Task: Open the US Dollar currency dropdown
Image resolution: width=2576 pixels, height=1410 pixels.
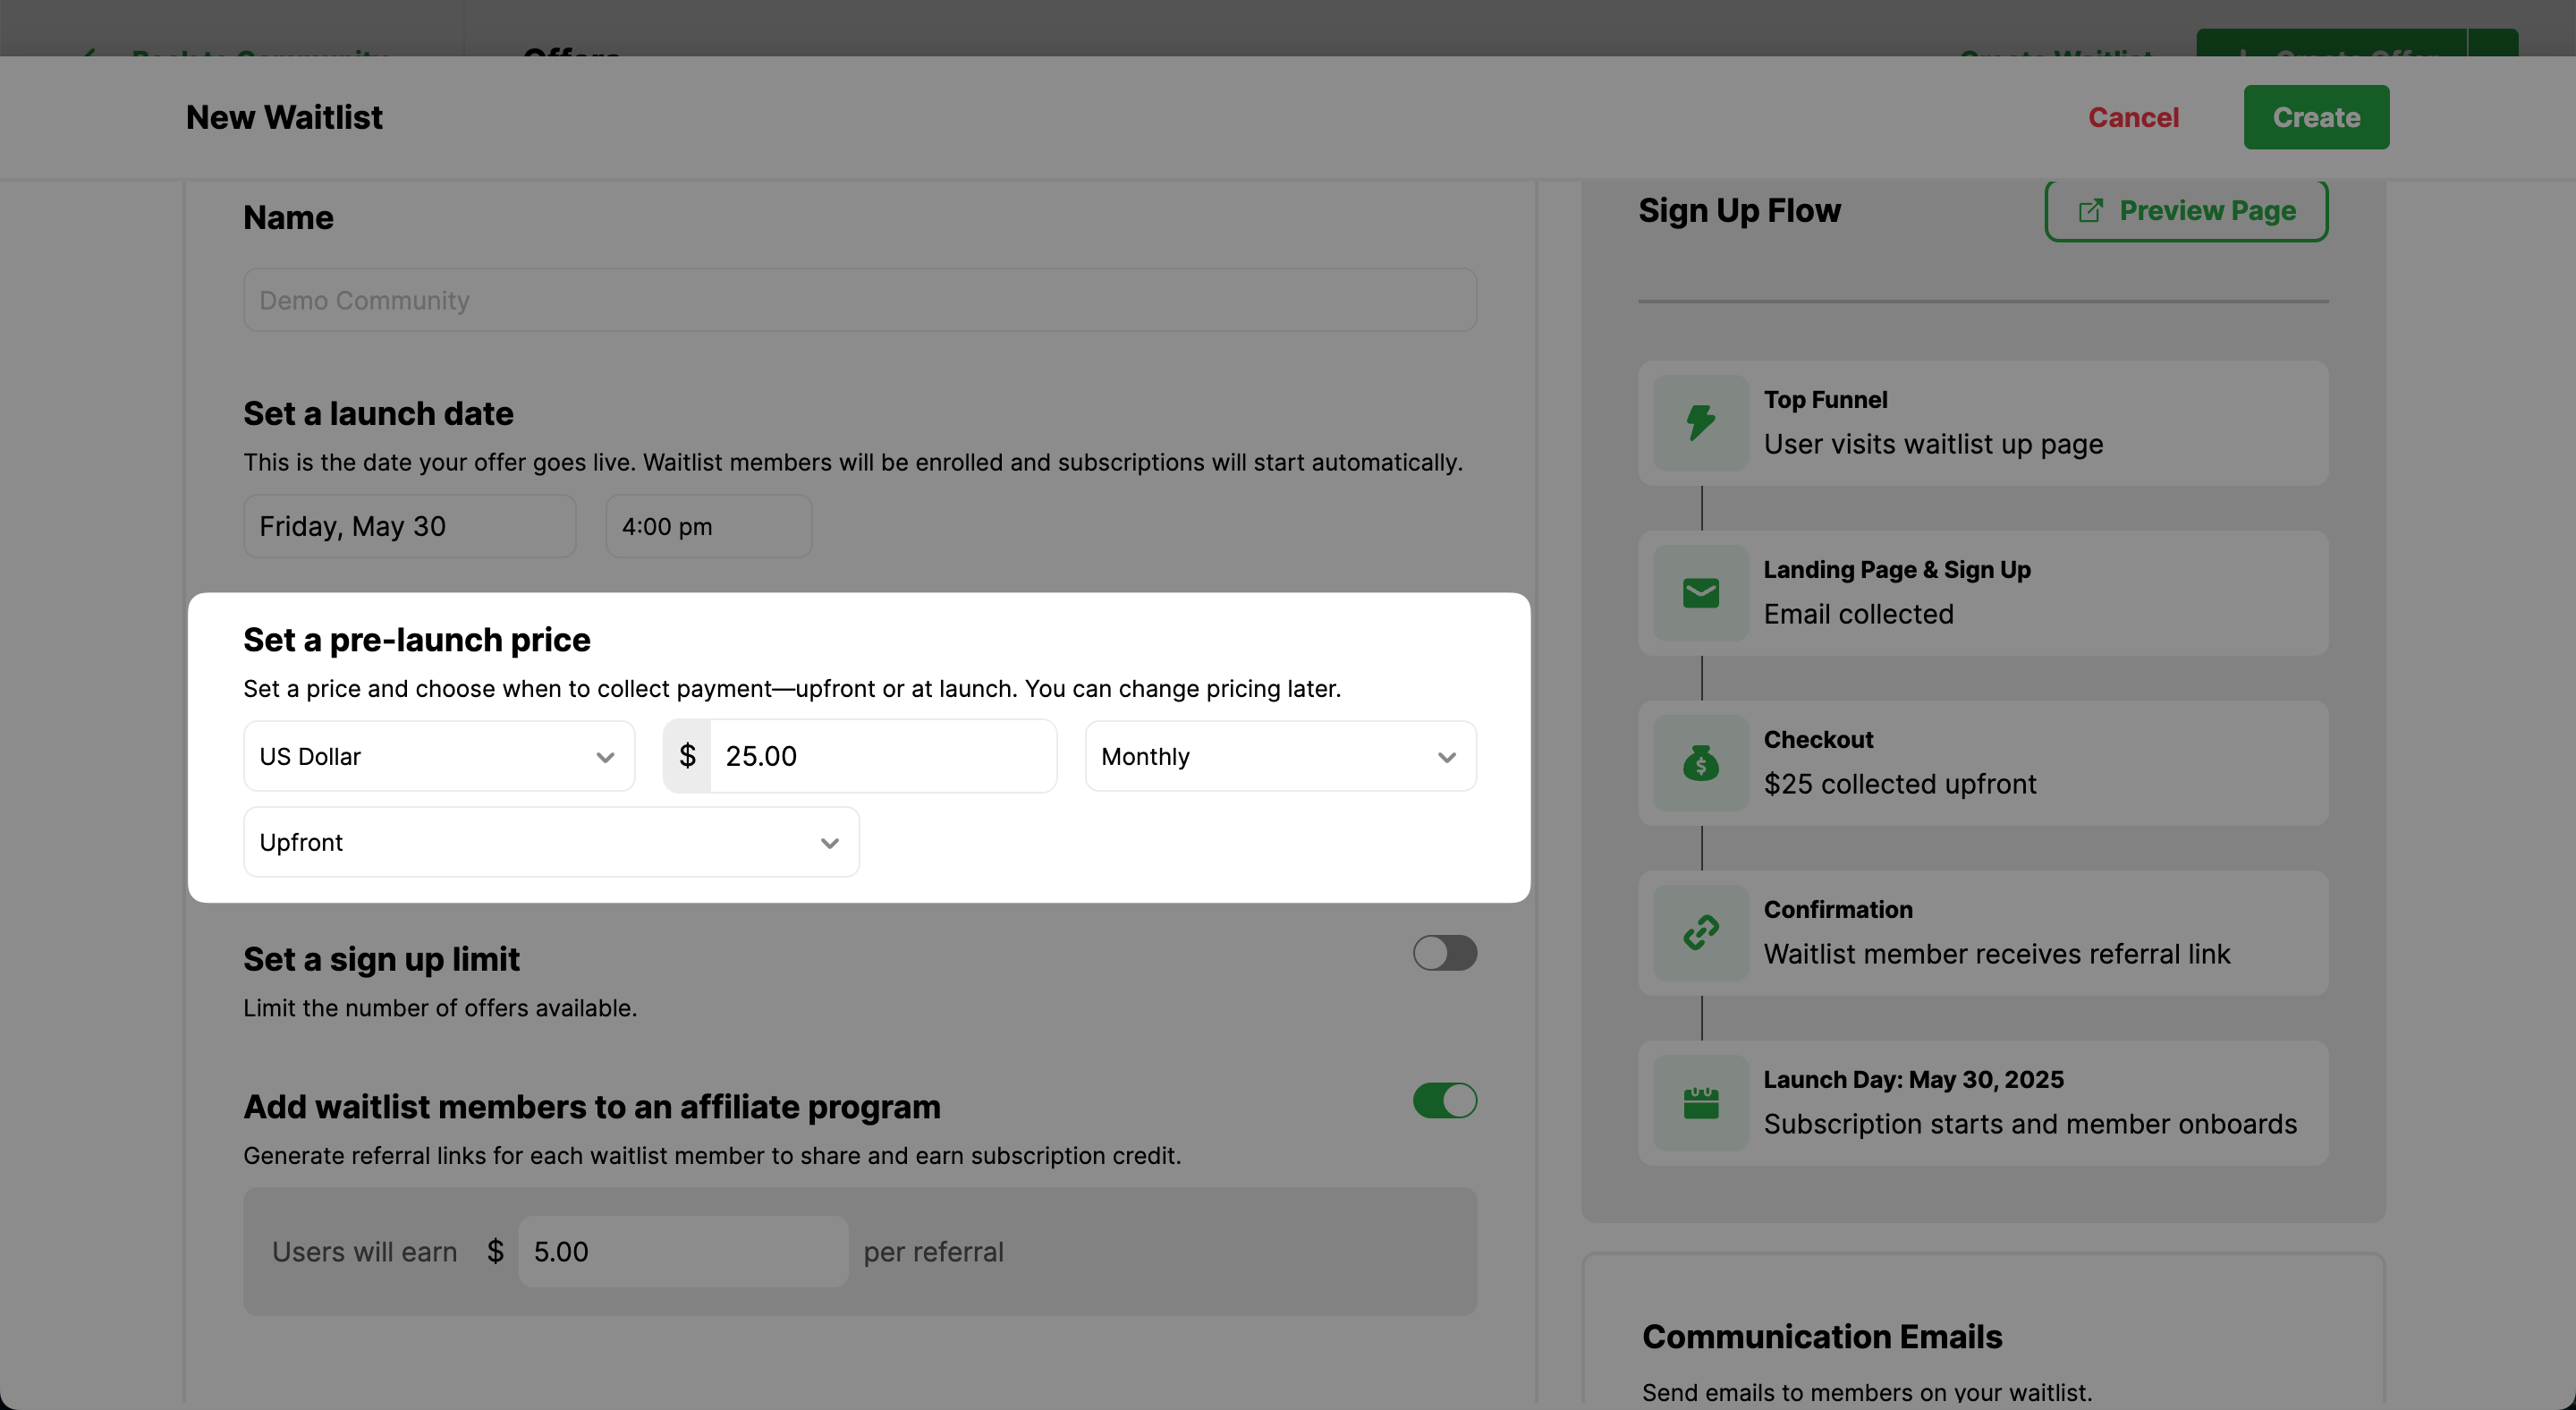Action: coord(438,756)
